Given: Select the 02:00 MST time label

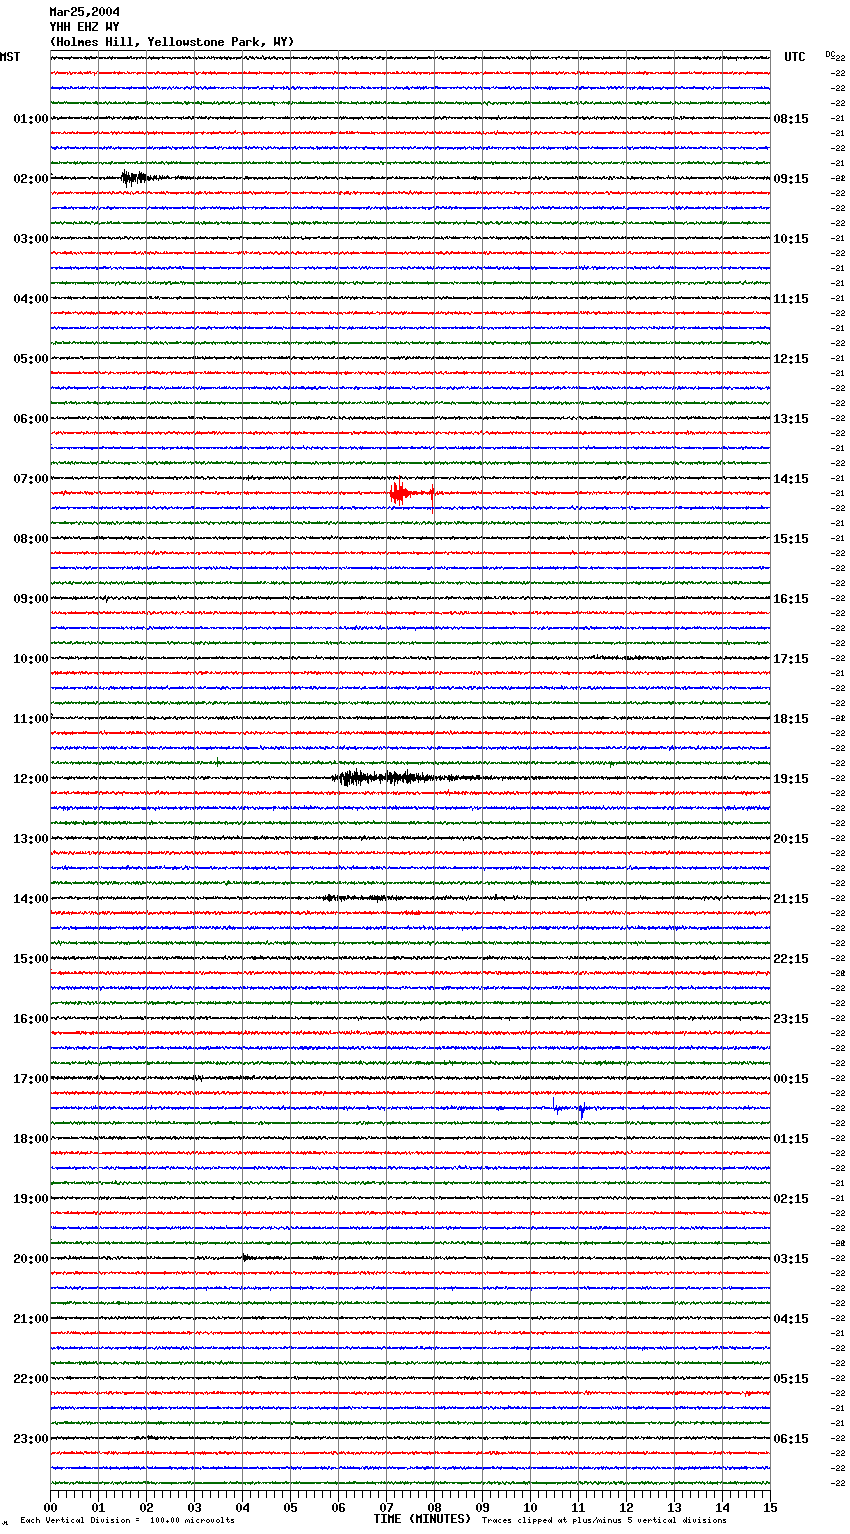Looking at the screenshot, I should [x=31, y=179].
